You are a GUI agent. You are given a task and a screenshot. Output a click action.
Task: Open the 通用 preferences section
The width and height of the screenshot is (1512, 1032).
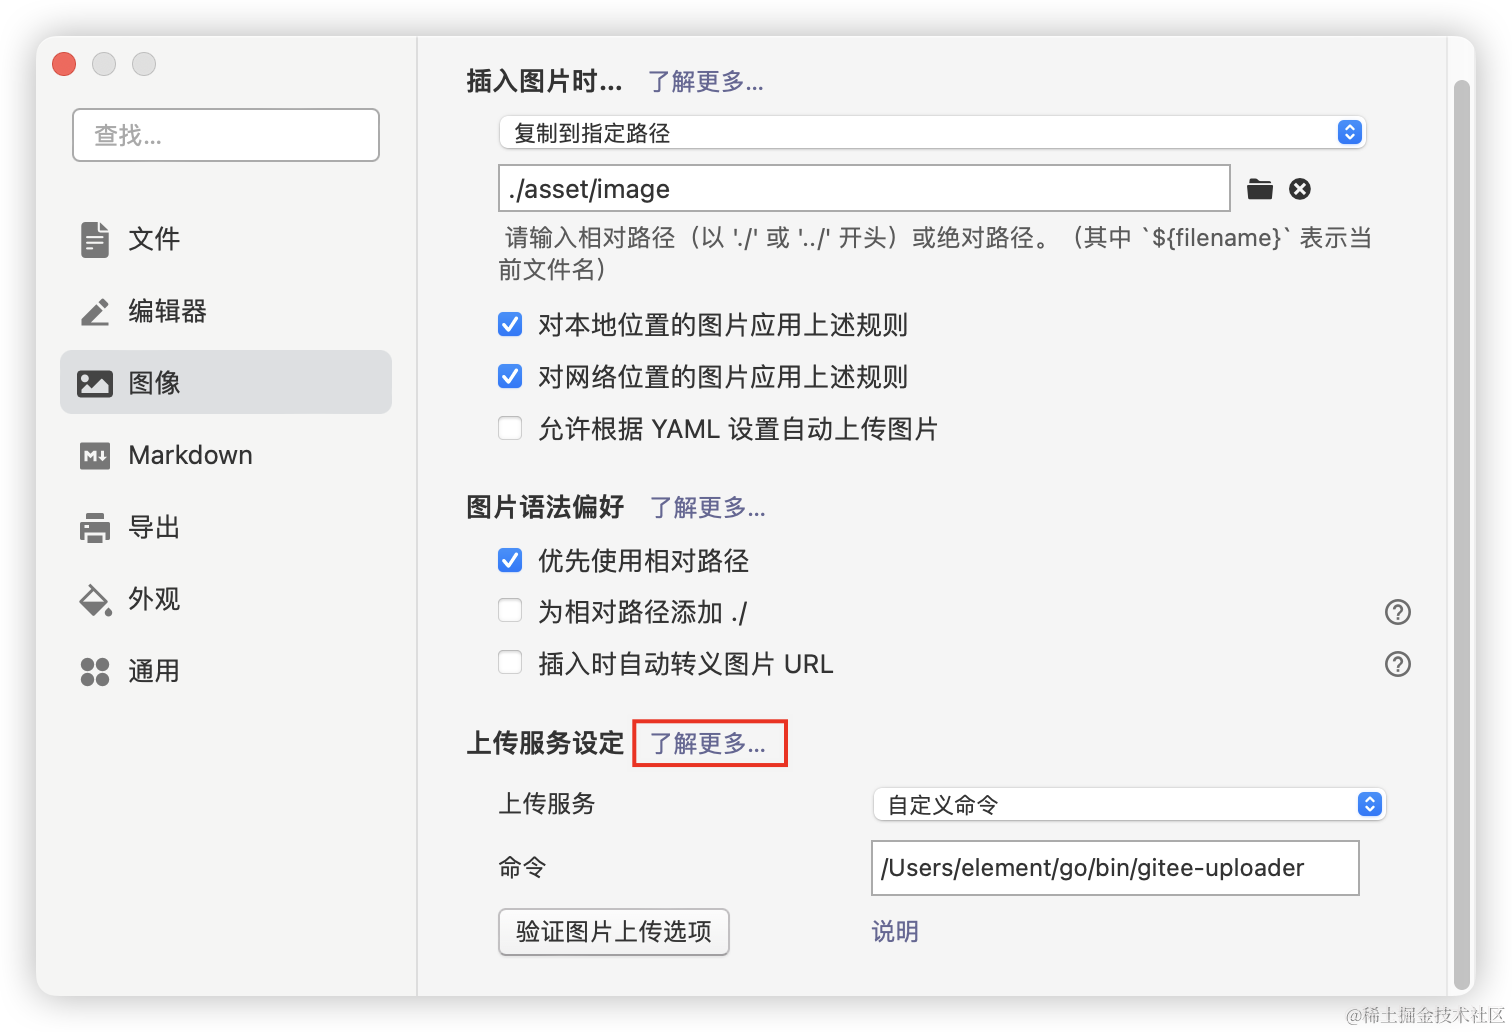[226, 671]
